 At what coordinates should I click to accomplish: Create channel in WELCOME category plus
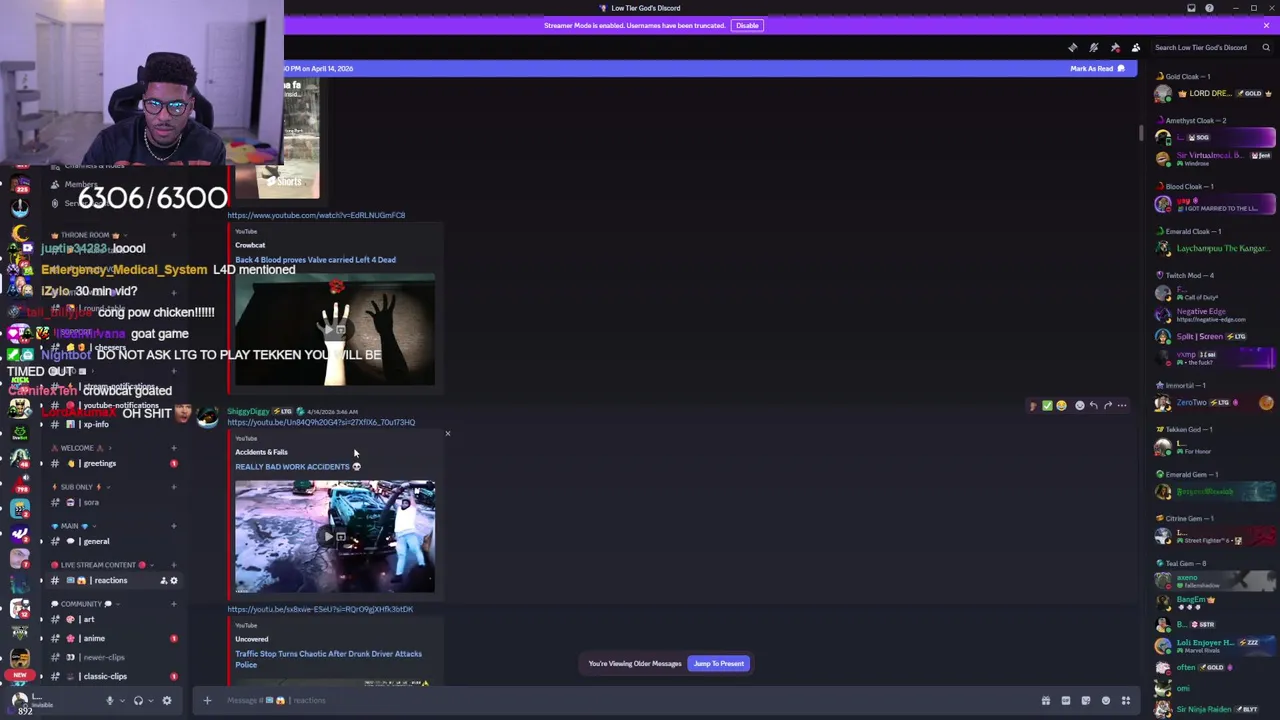pyautogui.click(x=173, y=448)
